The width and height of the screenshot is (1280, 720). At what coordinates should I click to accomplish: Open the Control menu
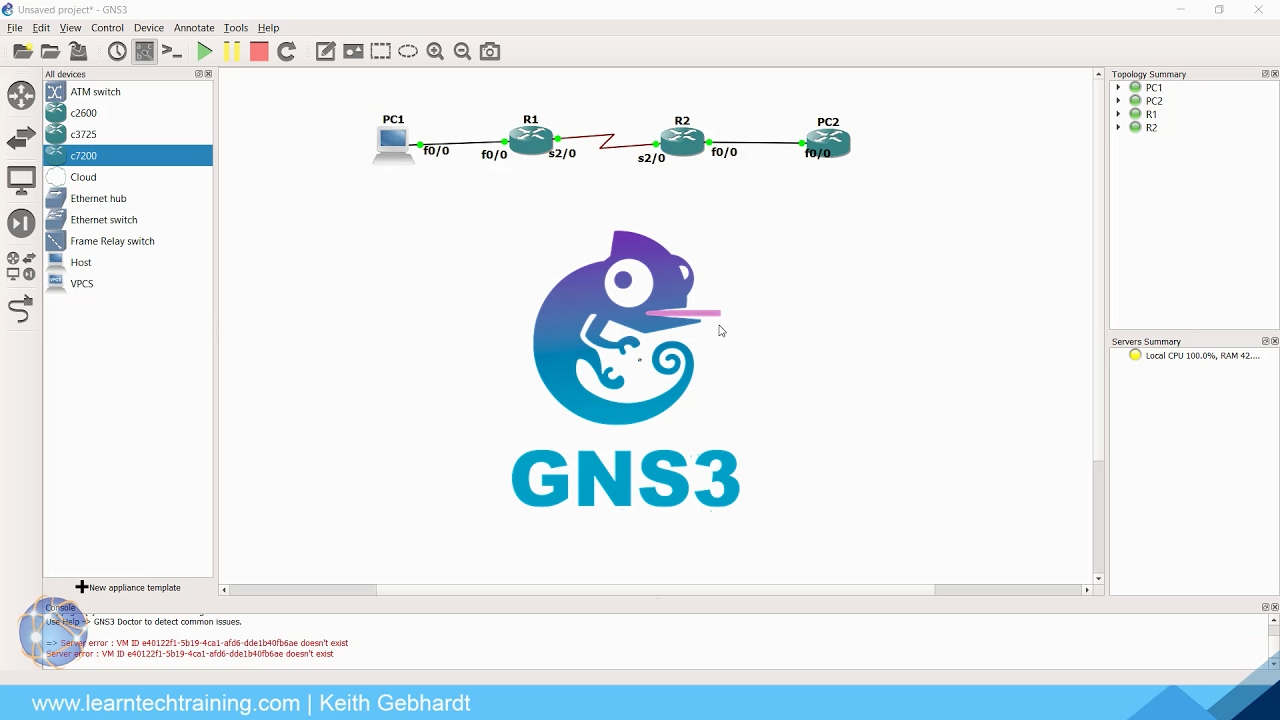(107, 28)
